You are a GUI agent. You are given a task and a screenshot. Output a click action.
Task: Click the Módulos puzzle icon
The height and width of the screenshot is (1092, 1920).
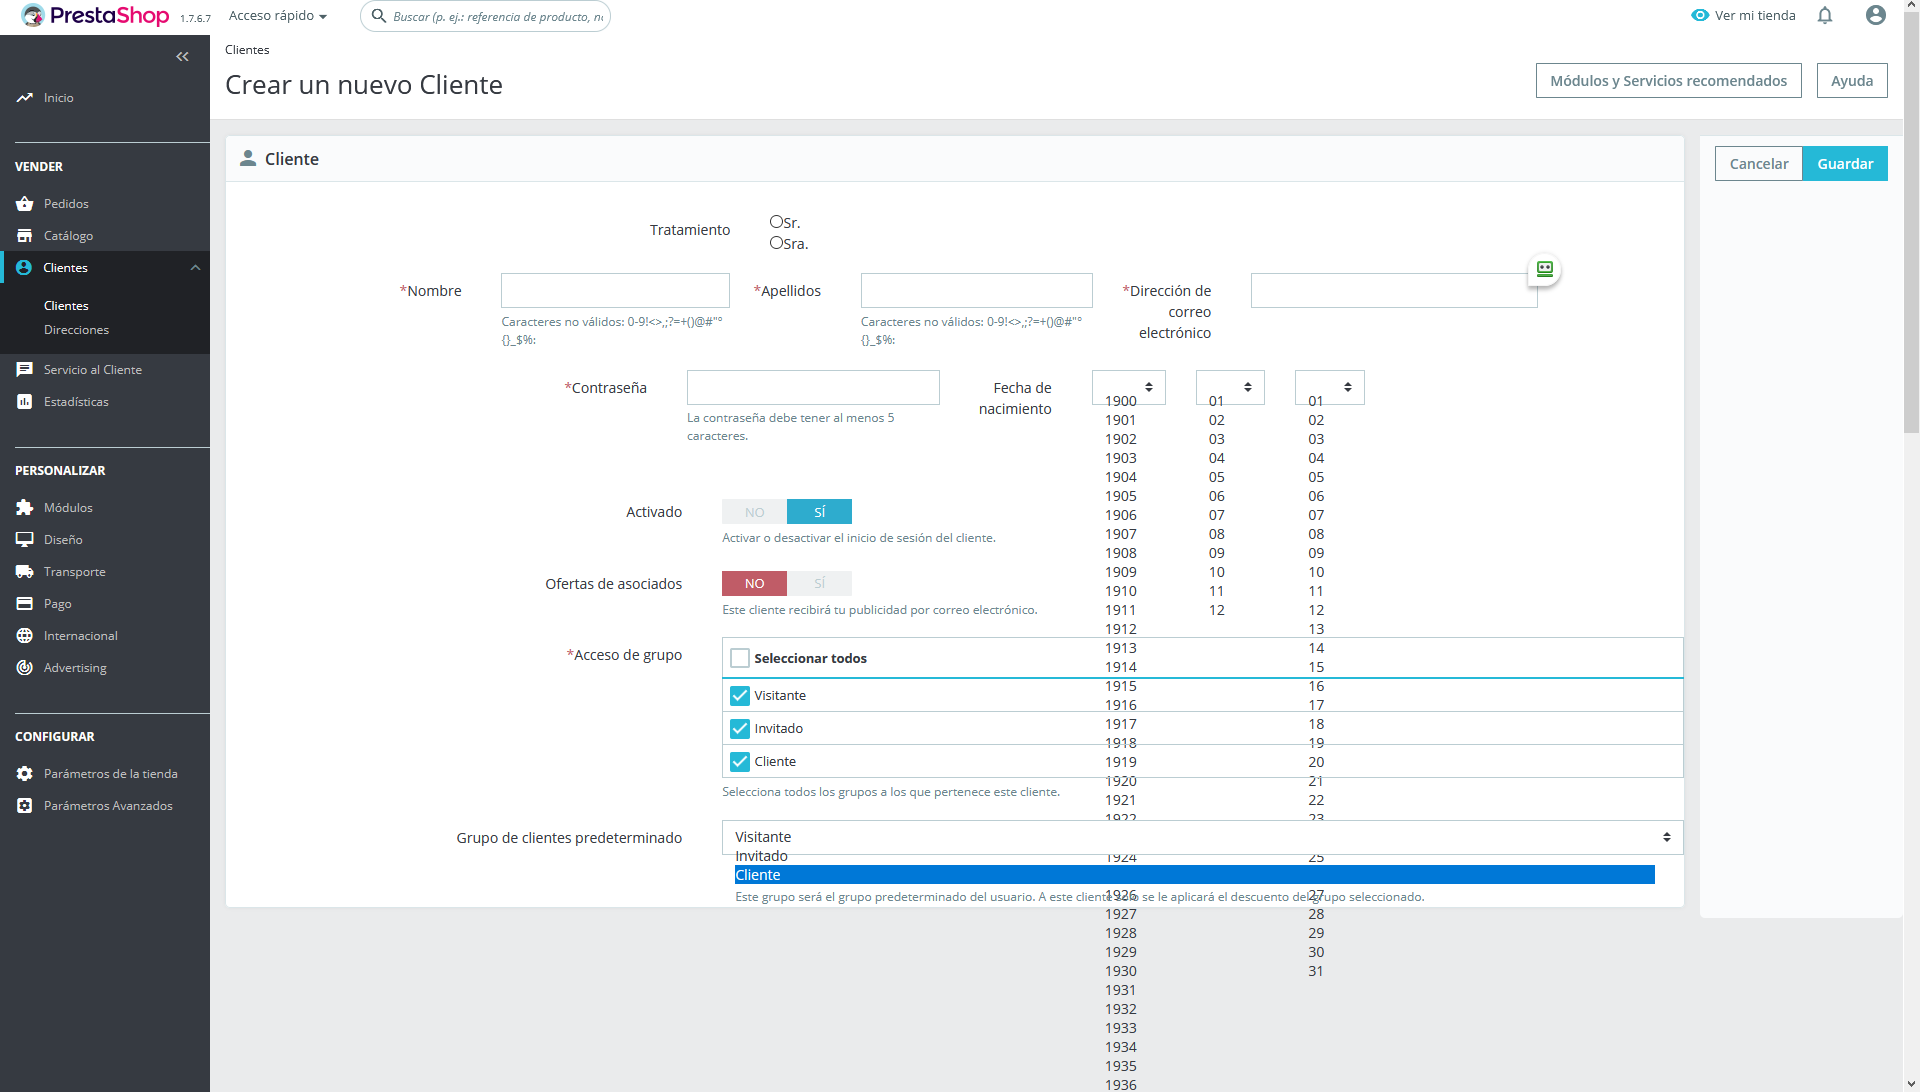25,508
